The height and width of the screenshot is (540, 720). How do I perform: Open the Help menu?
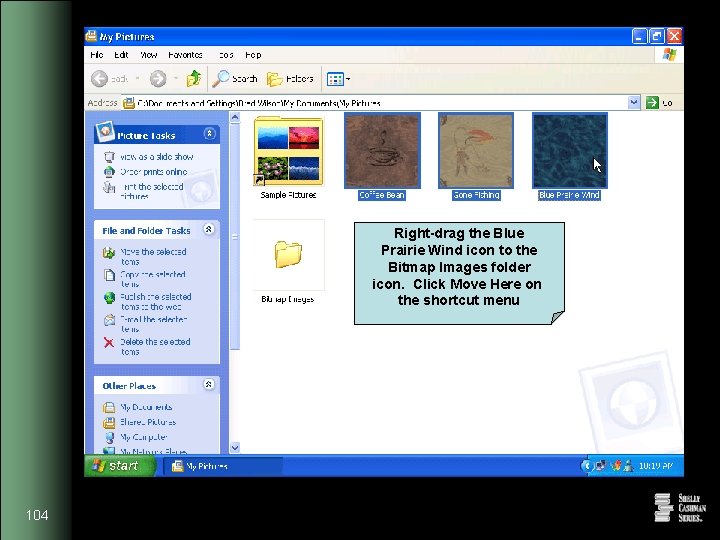253,55
